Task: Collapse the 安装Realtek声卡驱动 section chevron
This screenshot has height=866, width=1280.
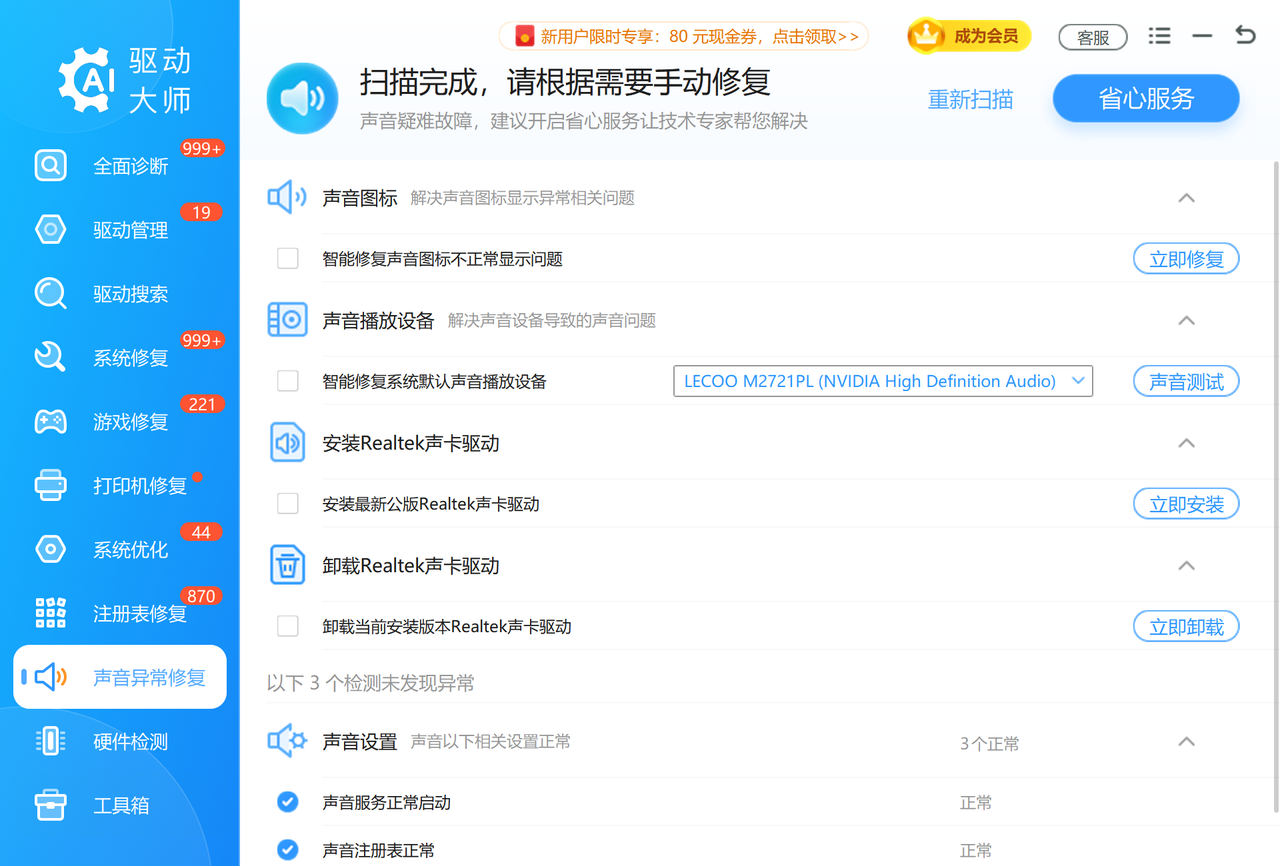Action: click(x=1187, y=443)
